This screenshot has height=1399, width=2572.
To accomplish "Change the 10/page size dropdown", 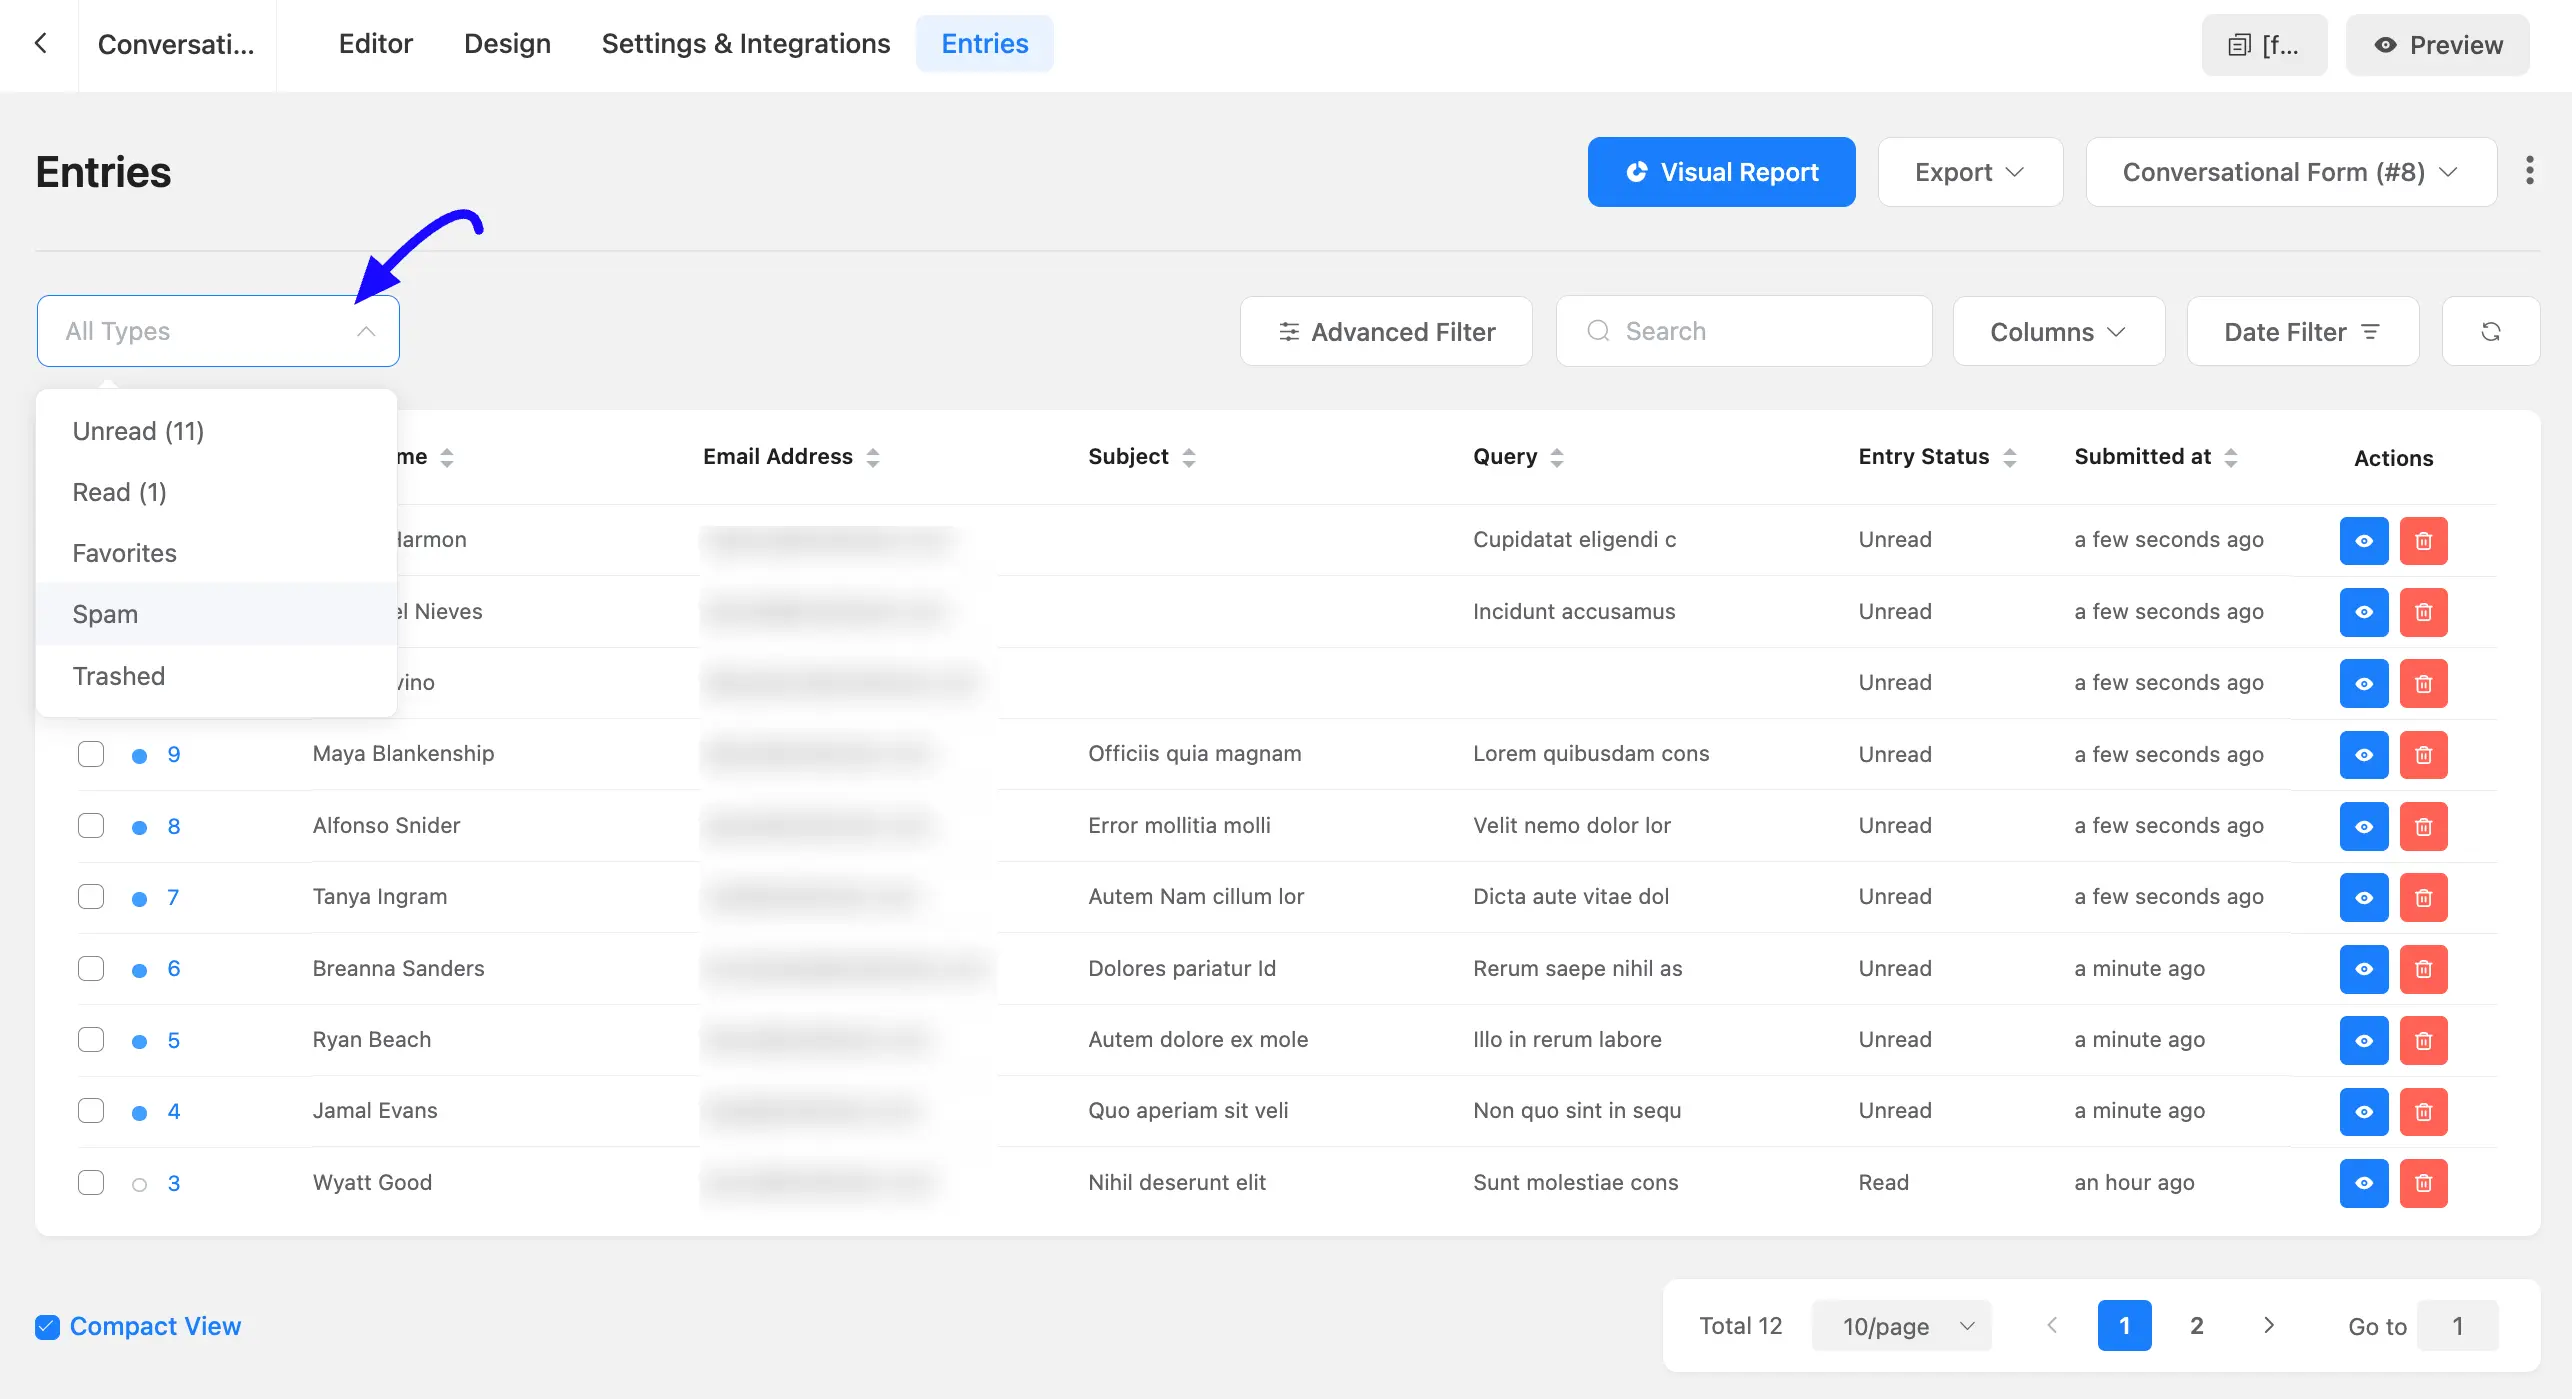I will click(1901, 1326).
